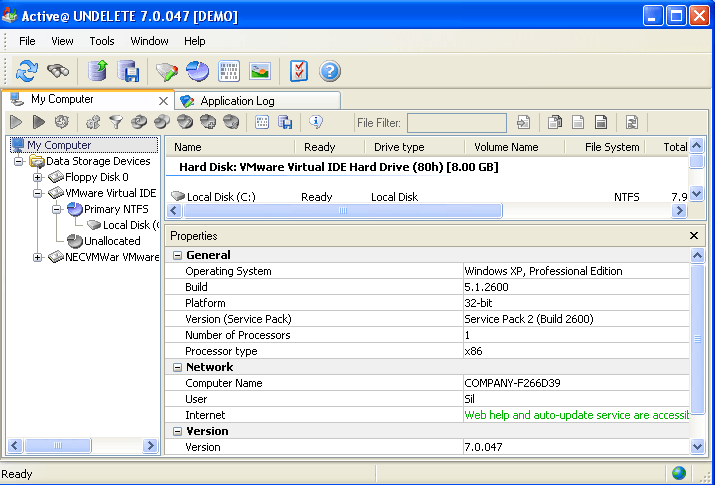The height and width of the screenshot is (485, 715).
Task: Collapse the General properties section
Action: click(177, 255)
